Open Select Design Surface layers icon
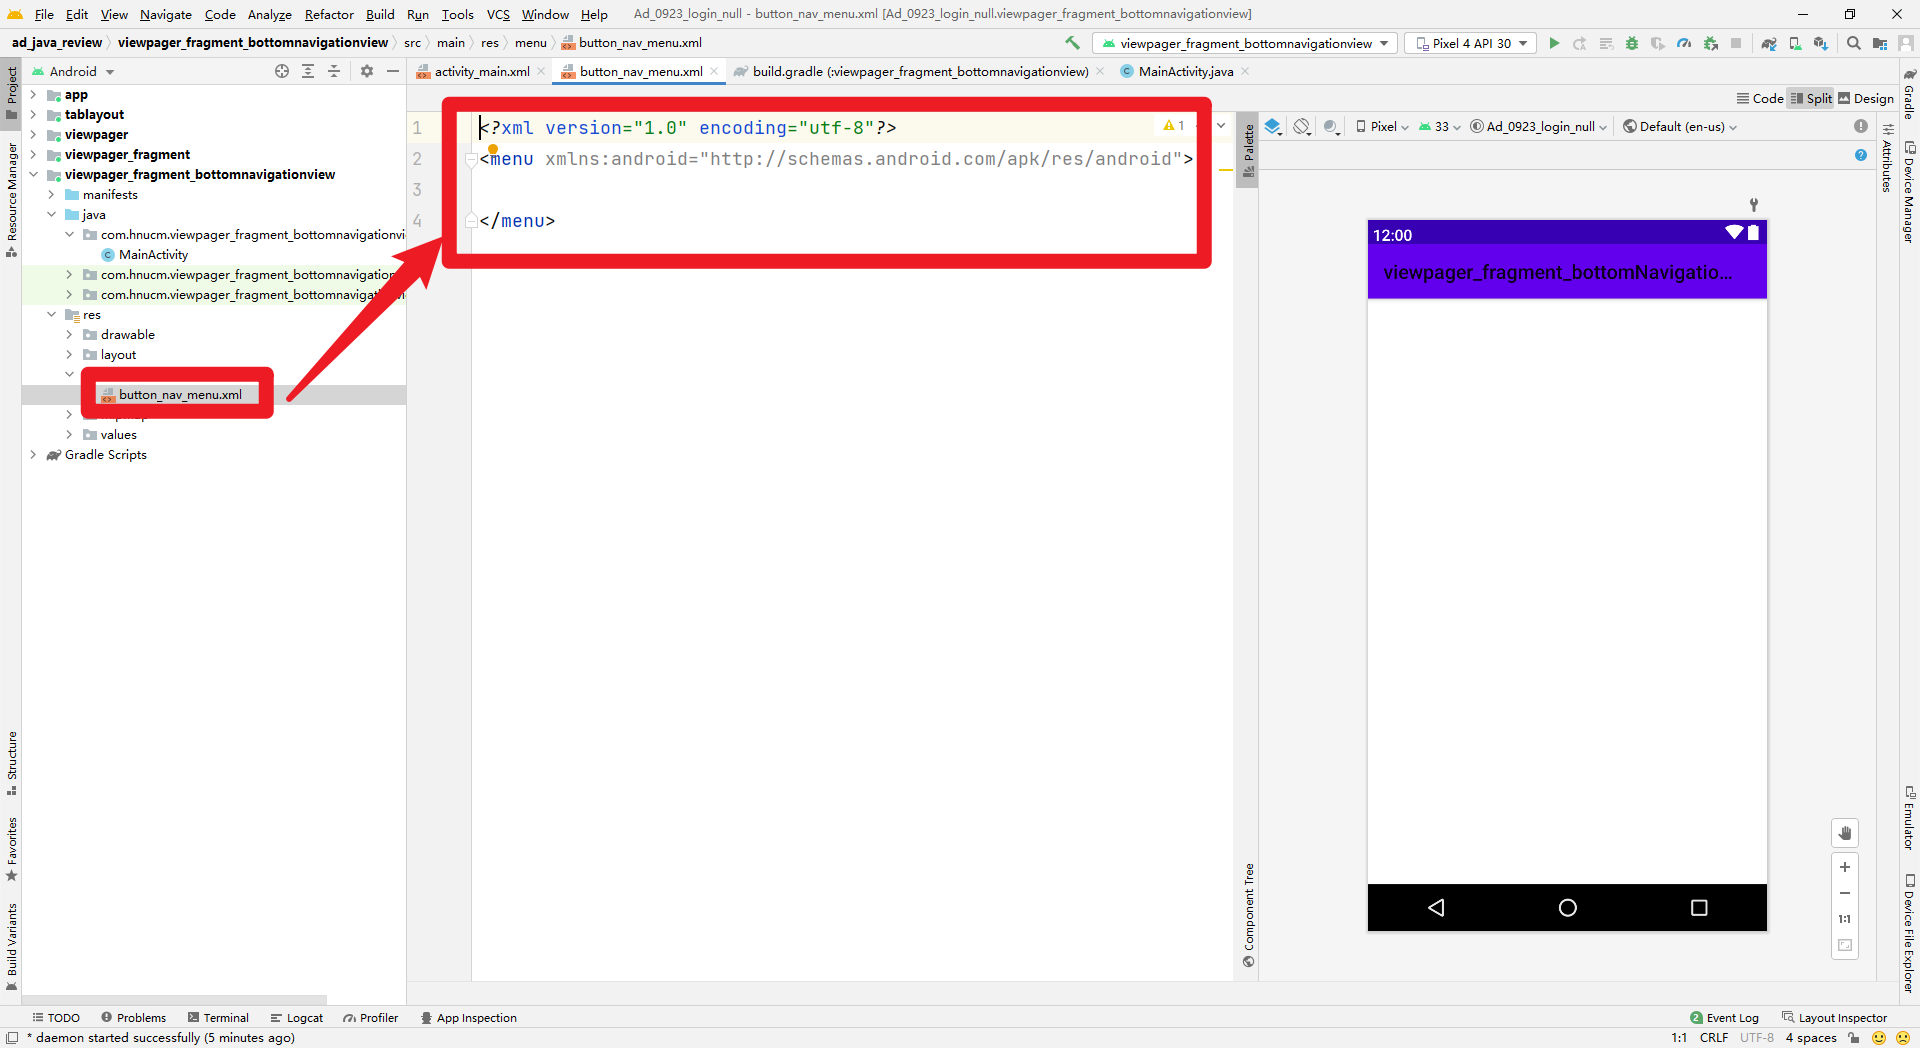 (1273, 126)
